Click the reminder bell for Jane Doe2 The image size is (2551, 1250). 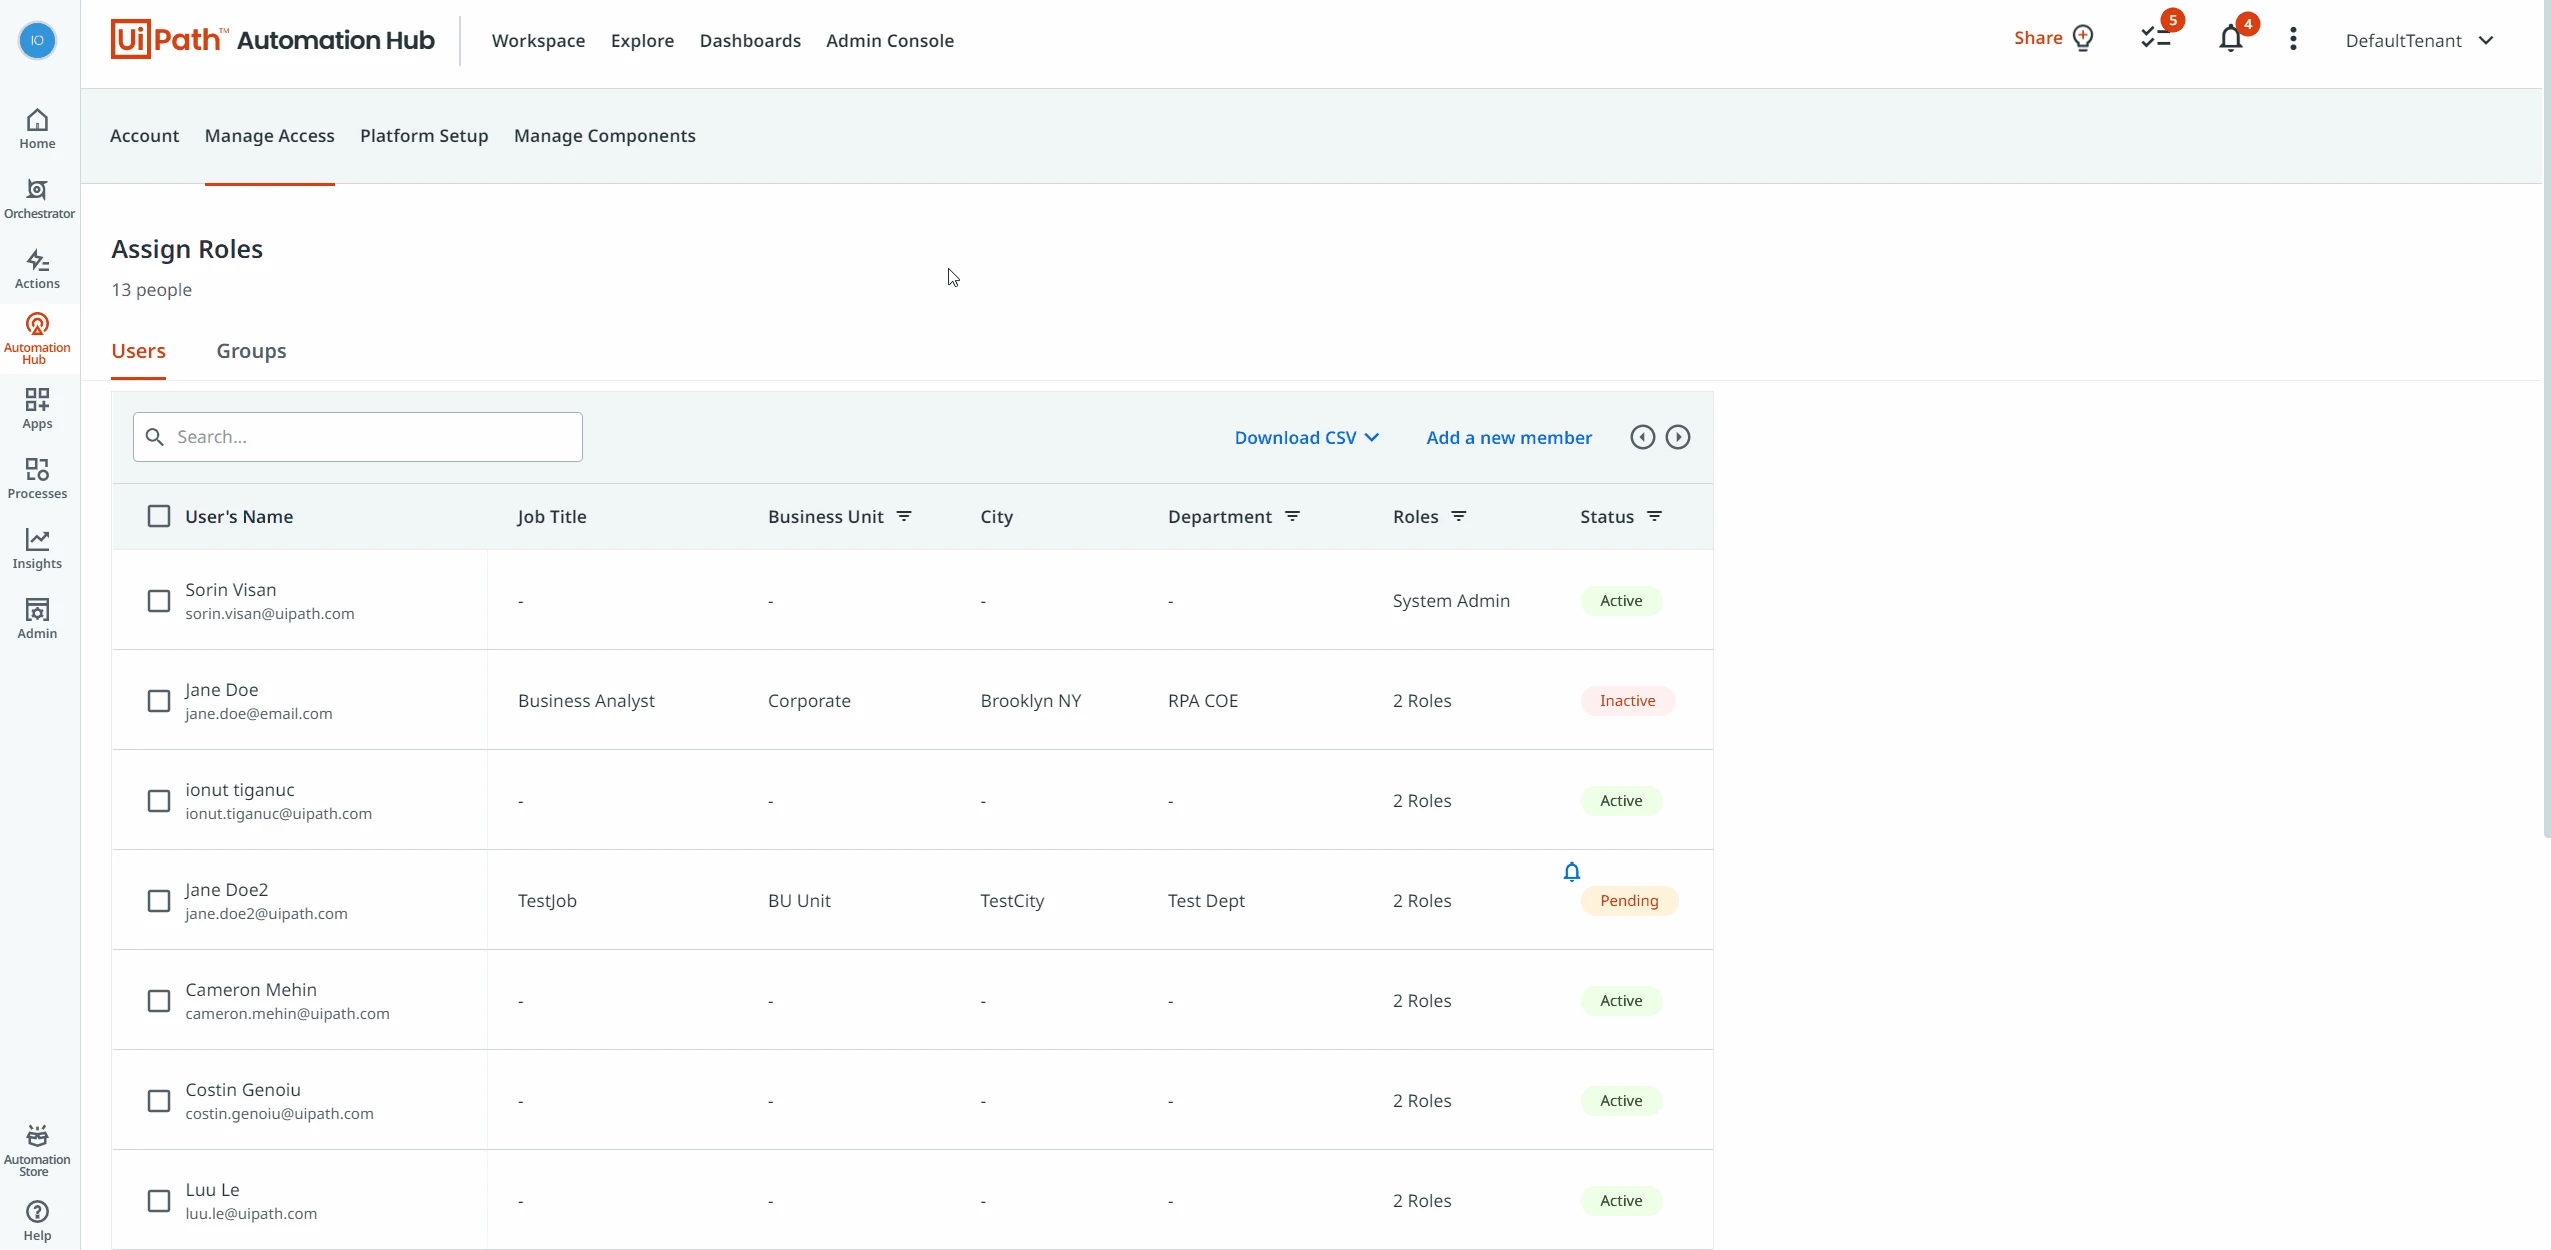coord(1572,872)
